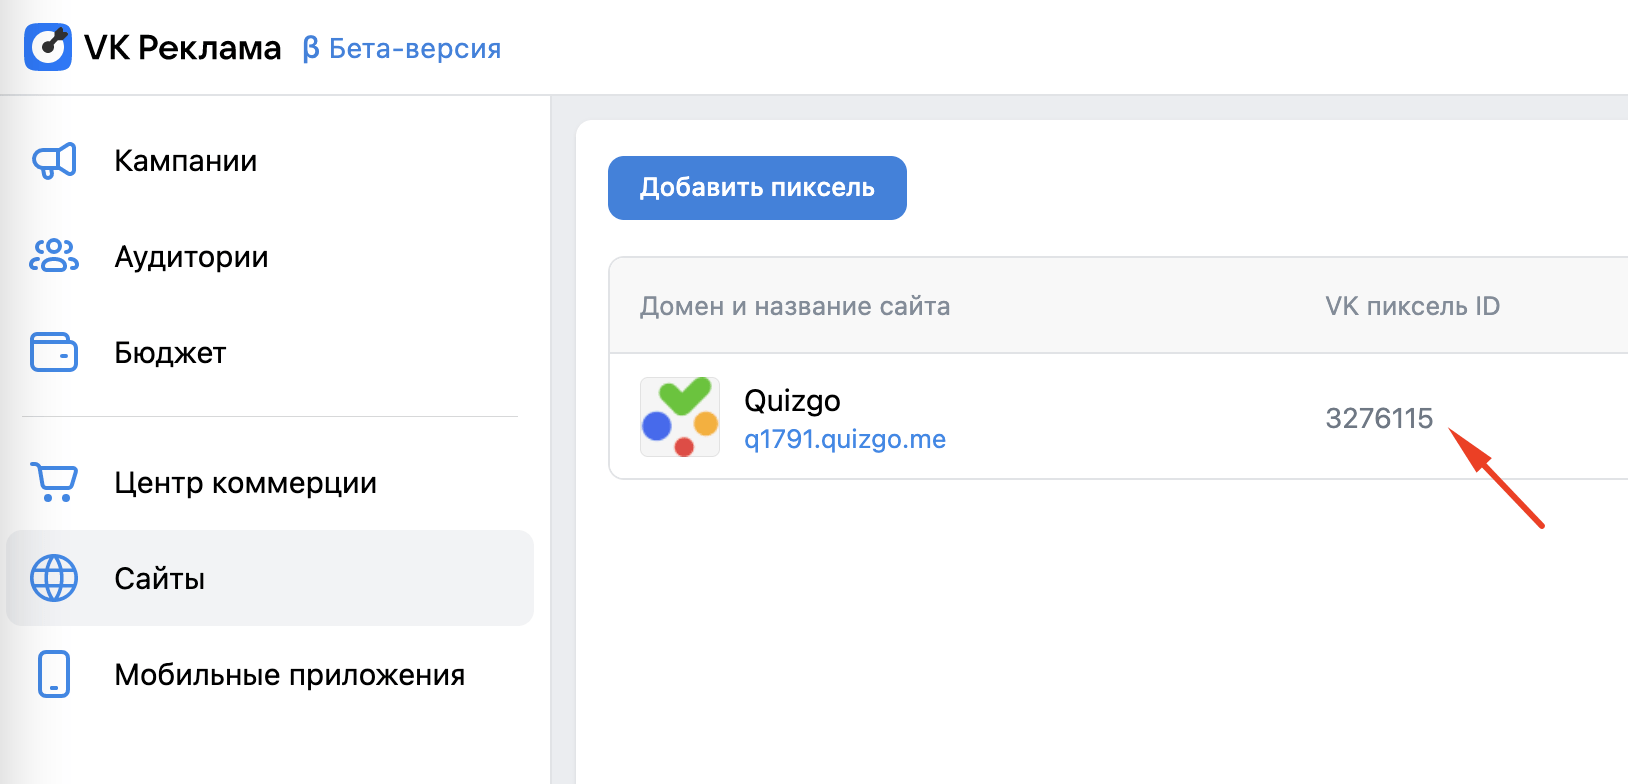Click the Домен и название сайта header
The width and height of the screenshot is (1628, 784).
[795, 306]
